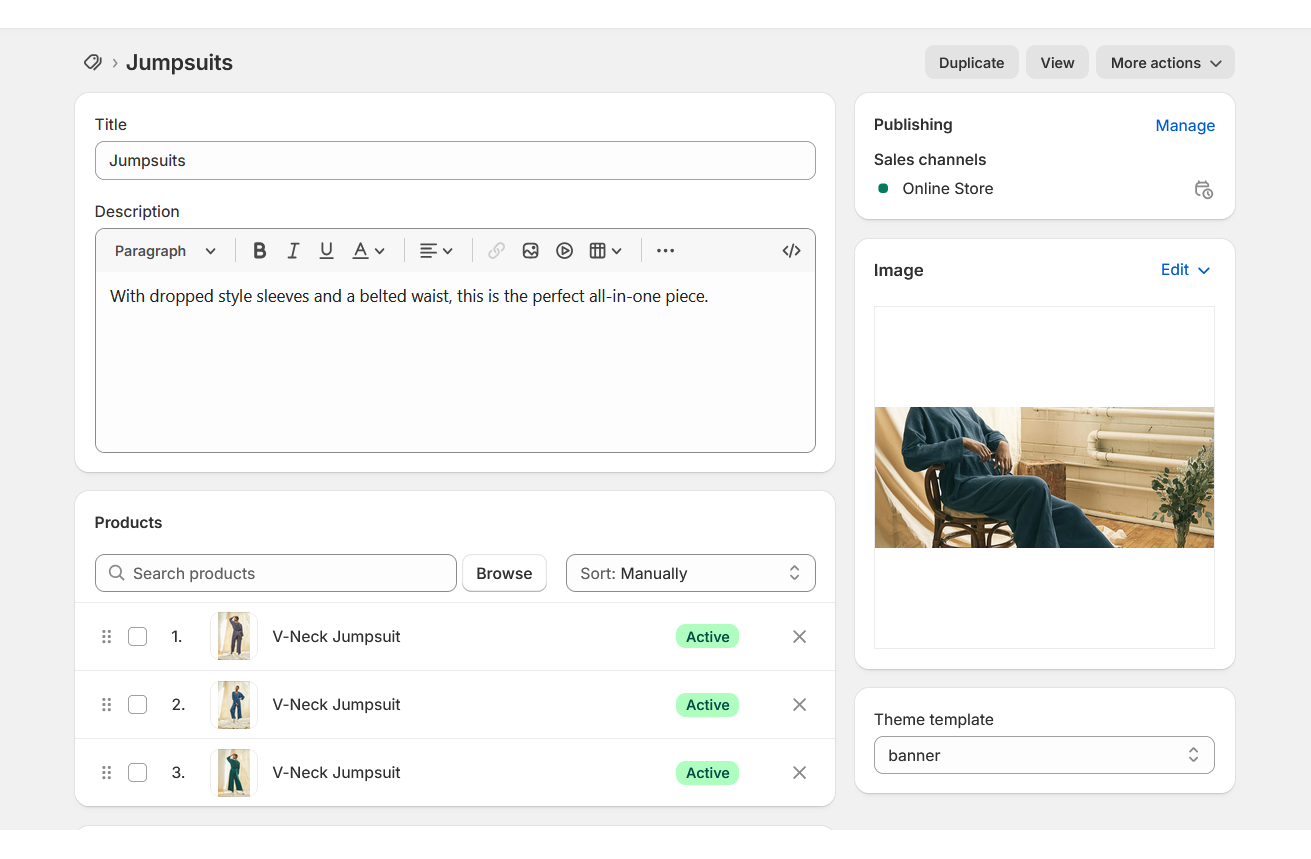This screenshot has height=859, width=1311.
Task: Remove product 3 from the collection
Action: (x=799, y=773)
